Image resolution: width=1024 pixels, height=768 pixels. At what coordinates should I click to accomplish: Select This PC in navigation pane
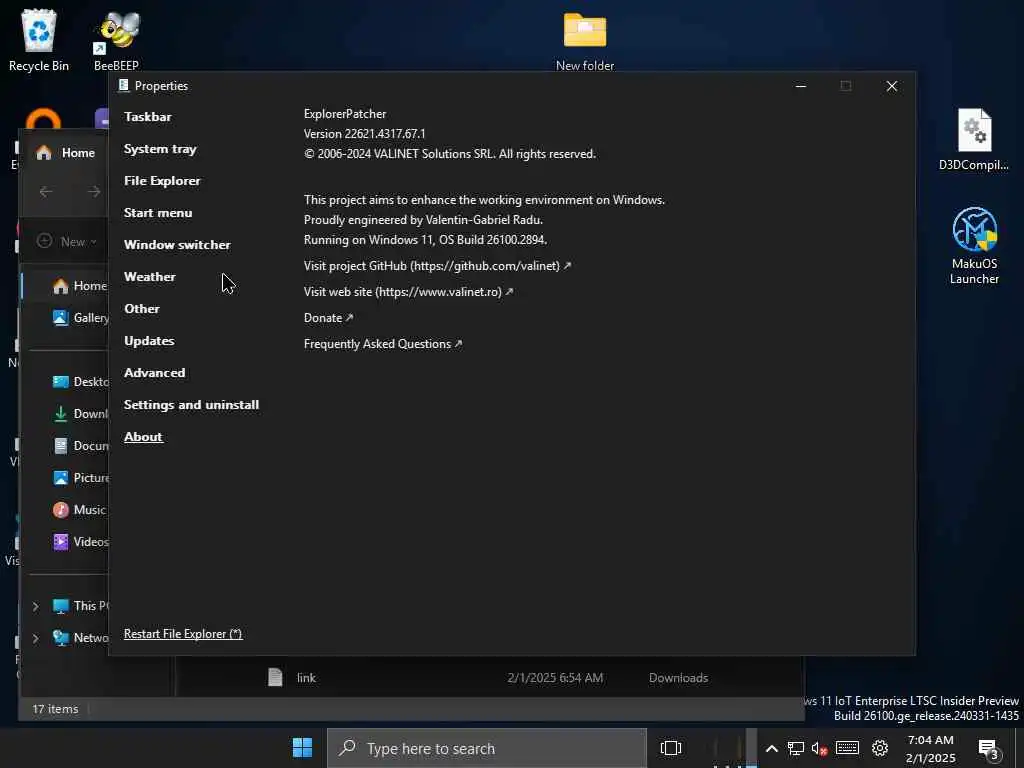coord(80,606)
